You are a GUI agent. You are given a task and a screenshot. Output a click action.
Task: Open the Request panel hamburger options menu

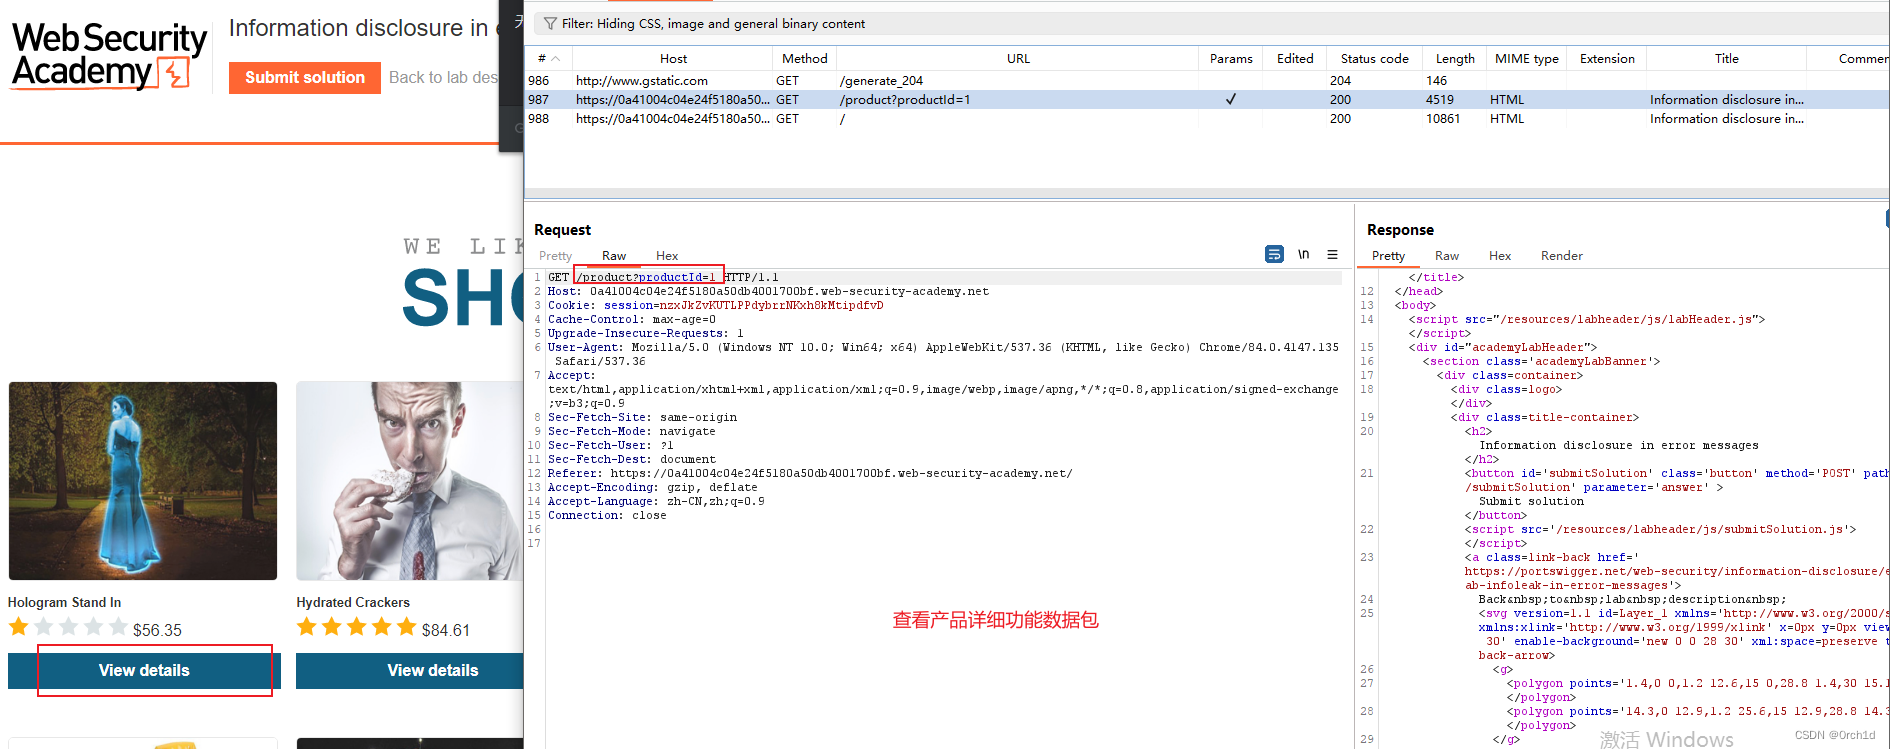pos(1332,255)
